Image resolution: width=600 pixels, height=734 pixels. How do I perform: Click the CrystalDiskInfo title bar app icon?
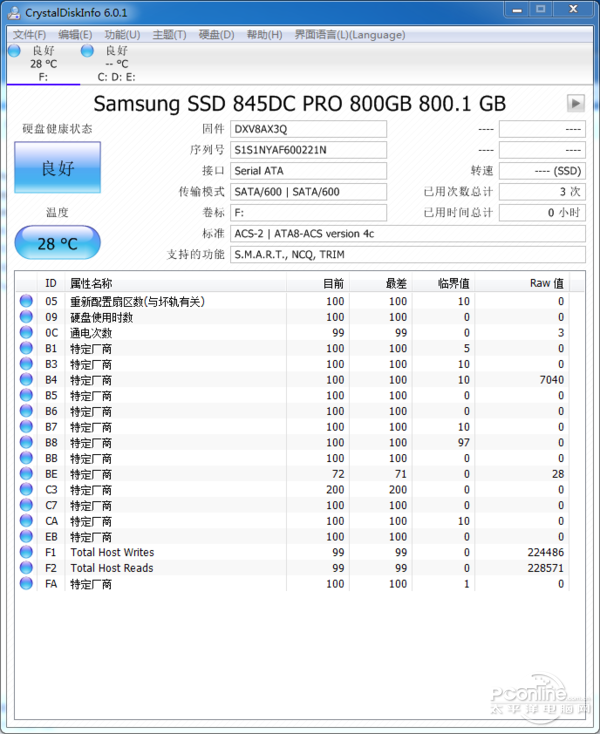point(14,12)
